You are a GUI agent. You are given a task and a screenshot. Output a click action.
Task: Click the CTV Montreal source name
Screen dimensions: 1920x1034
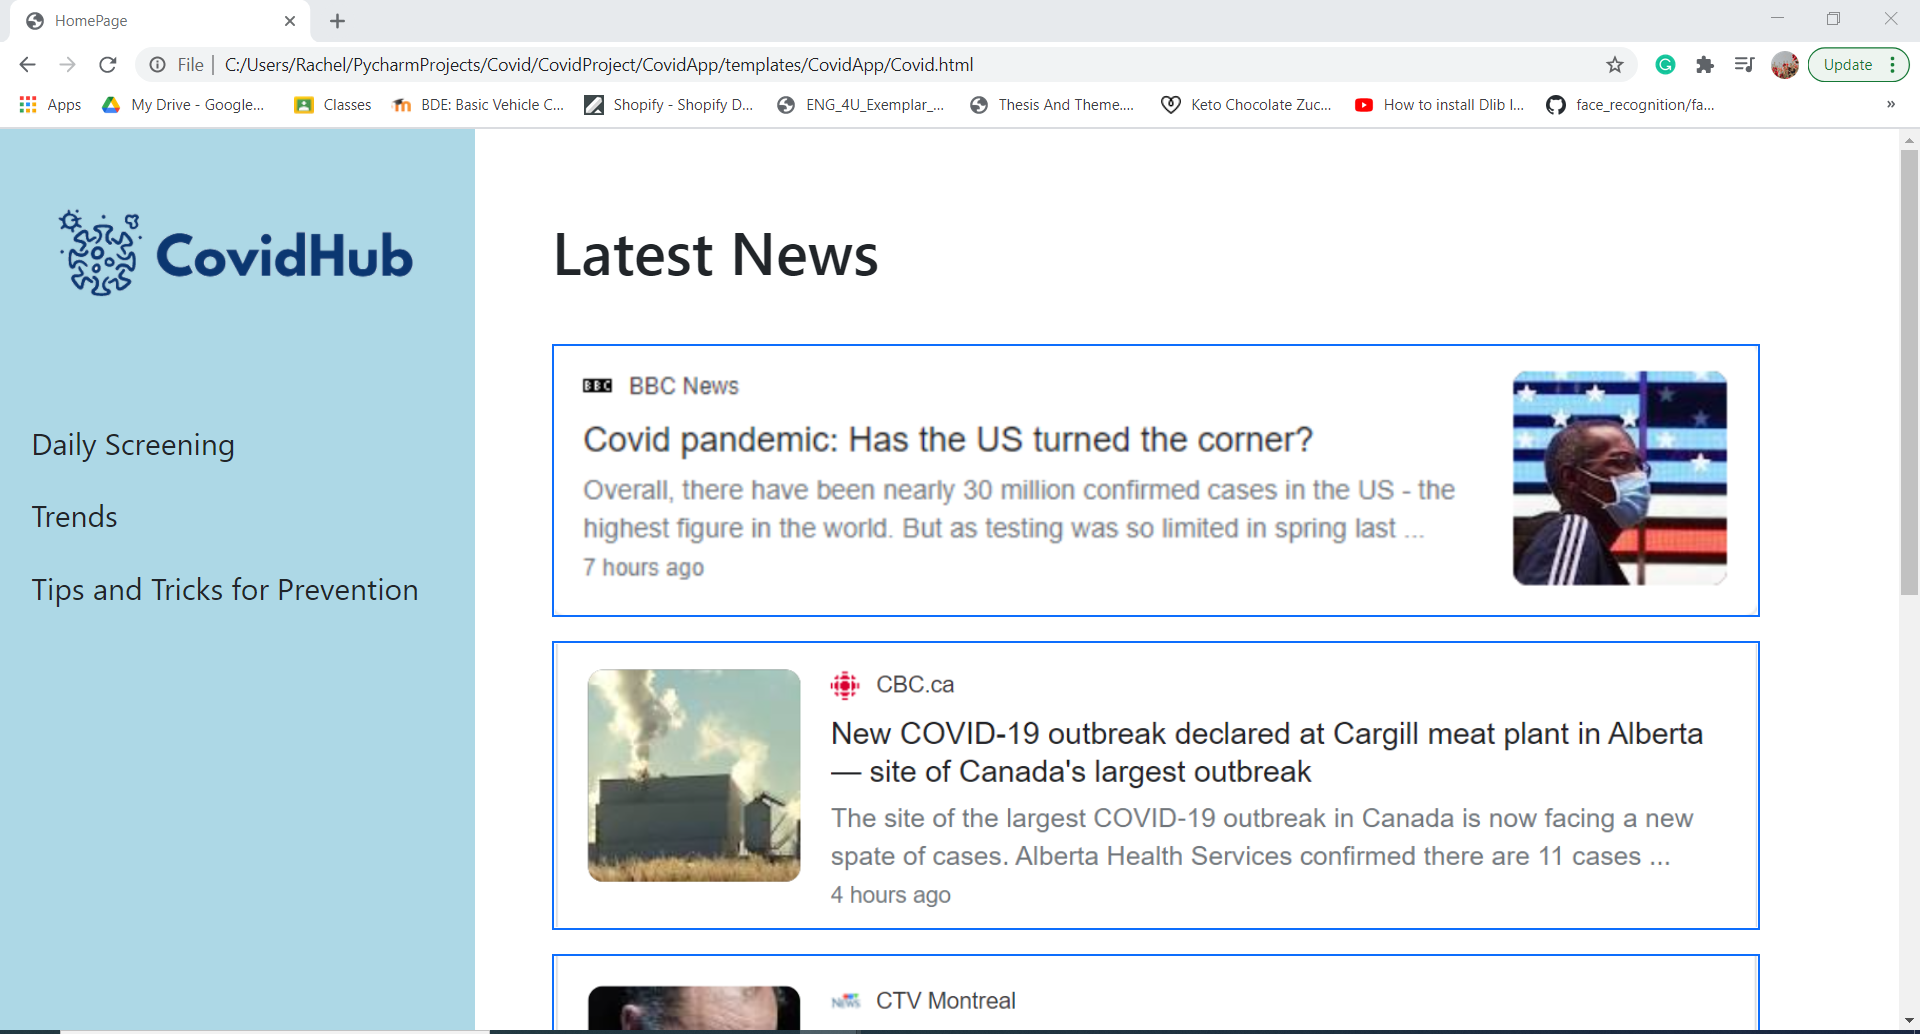pyautogui.click(x=946, y=1001)
